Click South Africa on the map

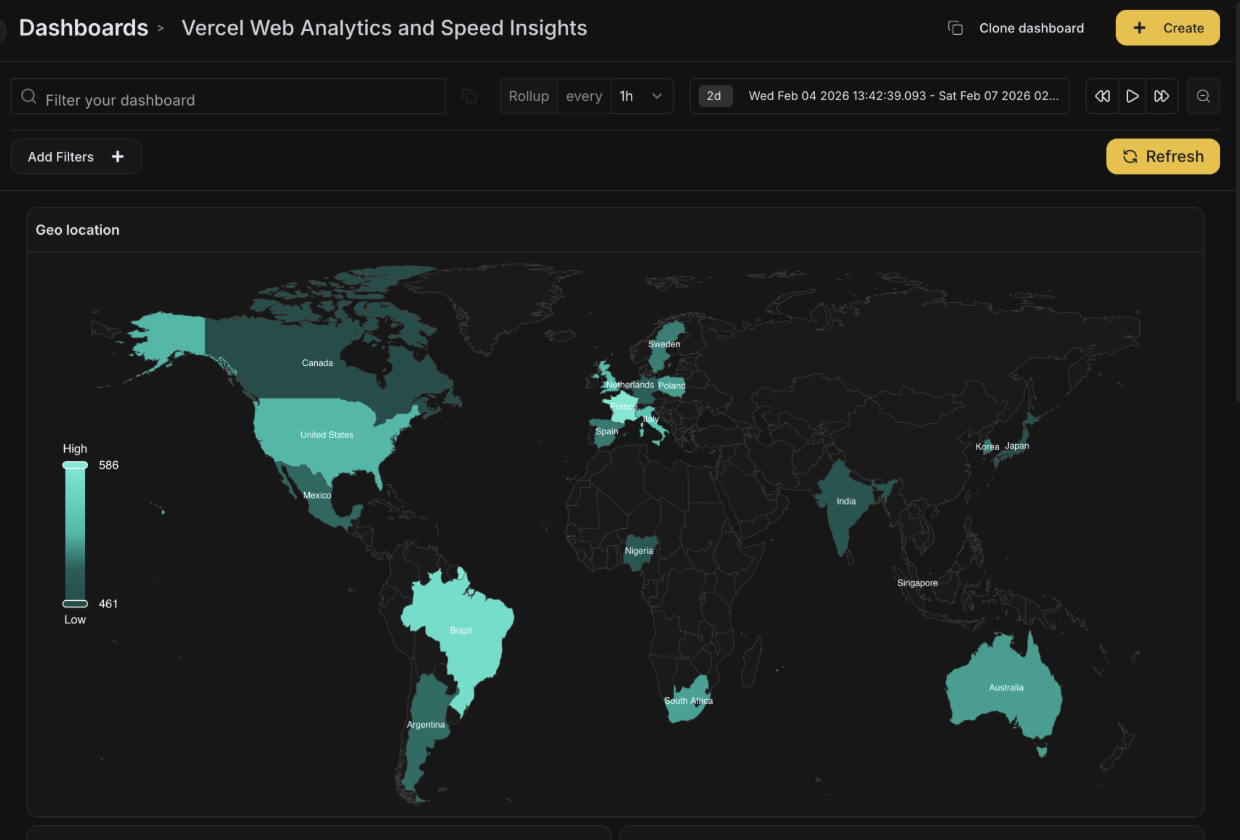(x=688, y=700)
